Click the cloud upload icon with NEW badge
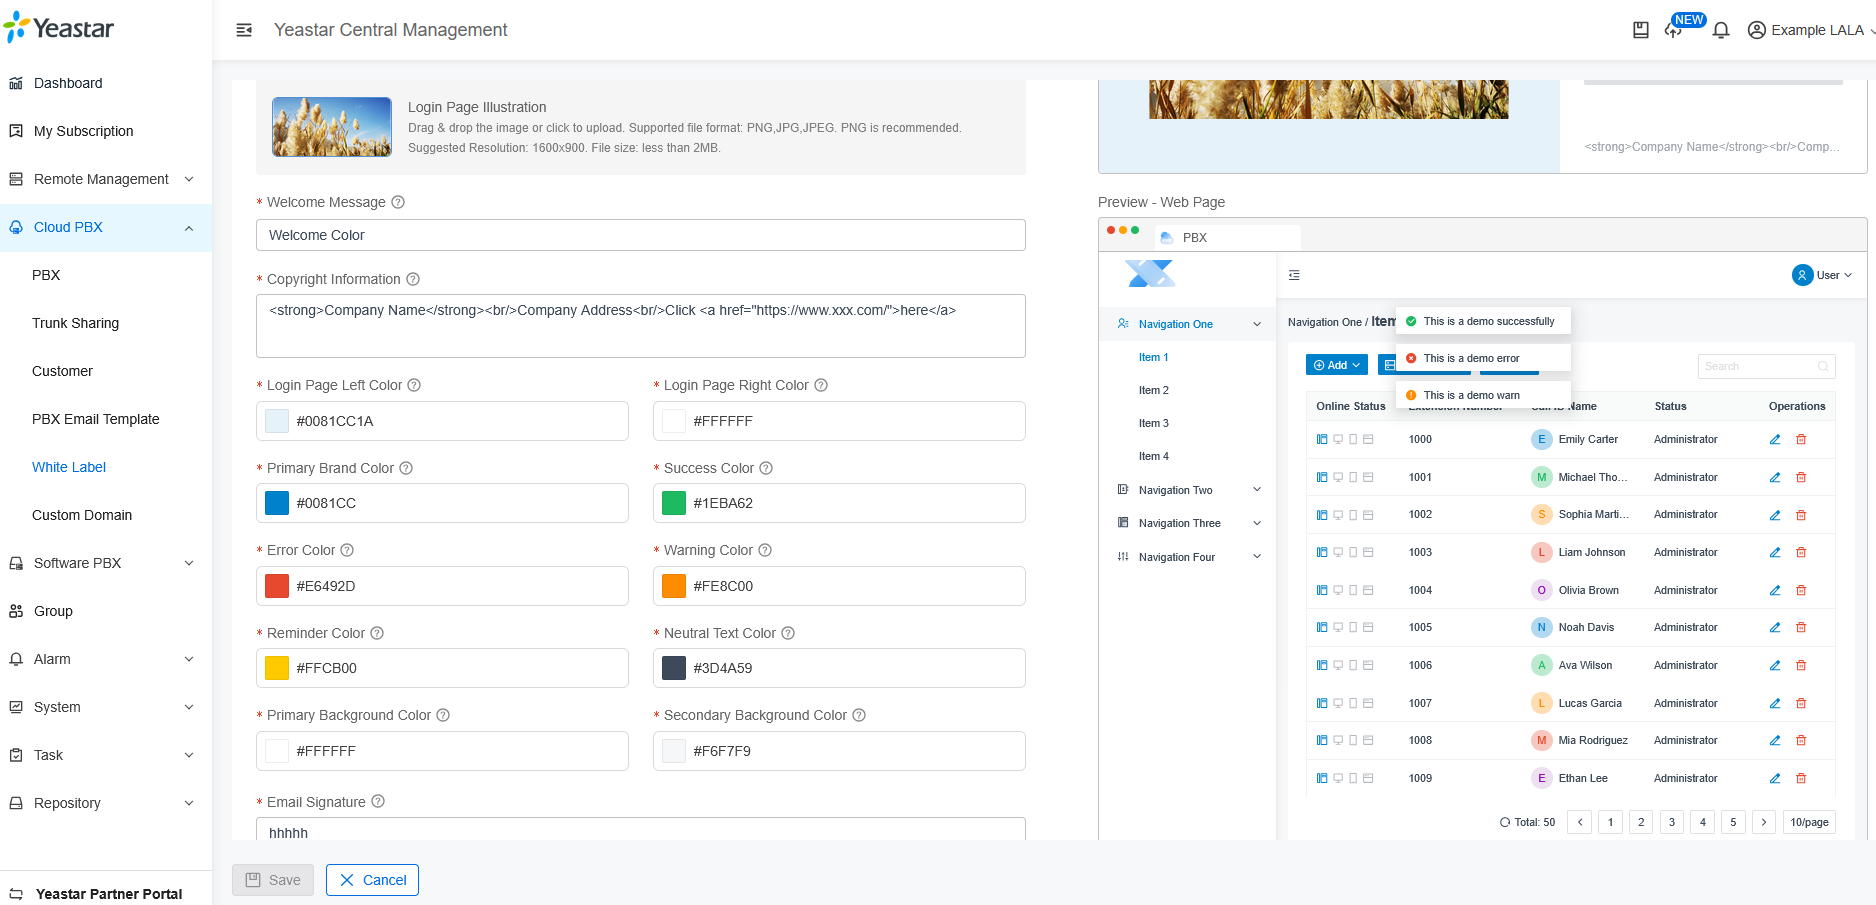 click(1674, 30)
